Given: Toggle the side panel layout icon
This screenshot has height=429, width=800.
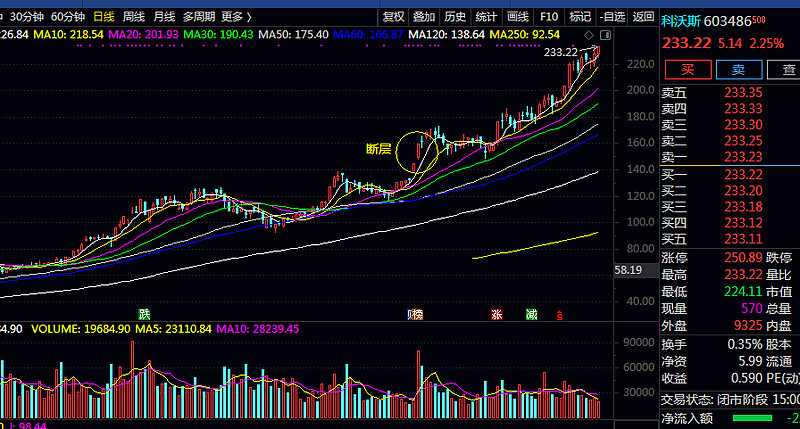Looking at the screenshot, I should click(606, 35).
